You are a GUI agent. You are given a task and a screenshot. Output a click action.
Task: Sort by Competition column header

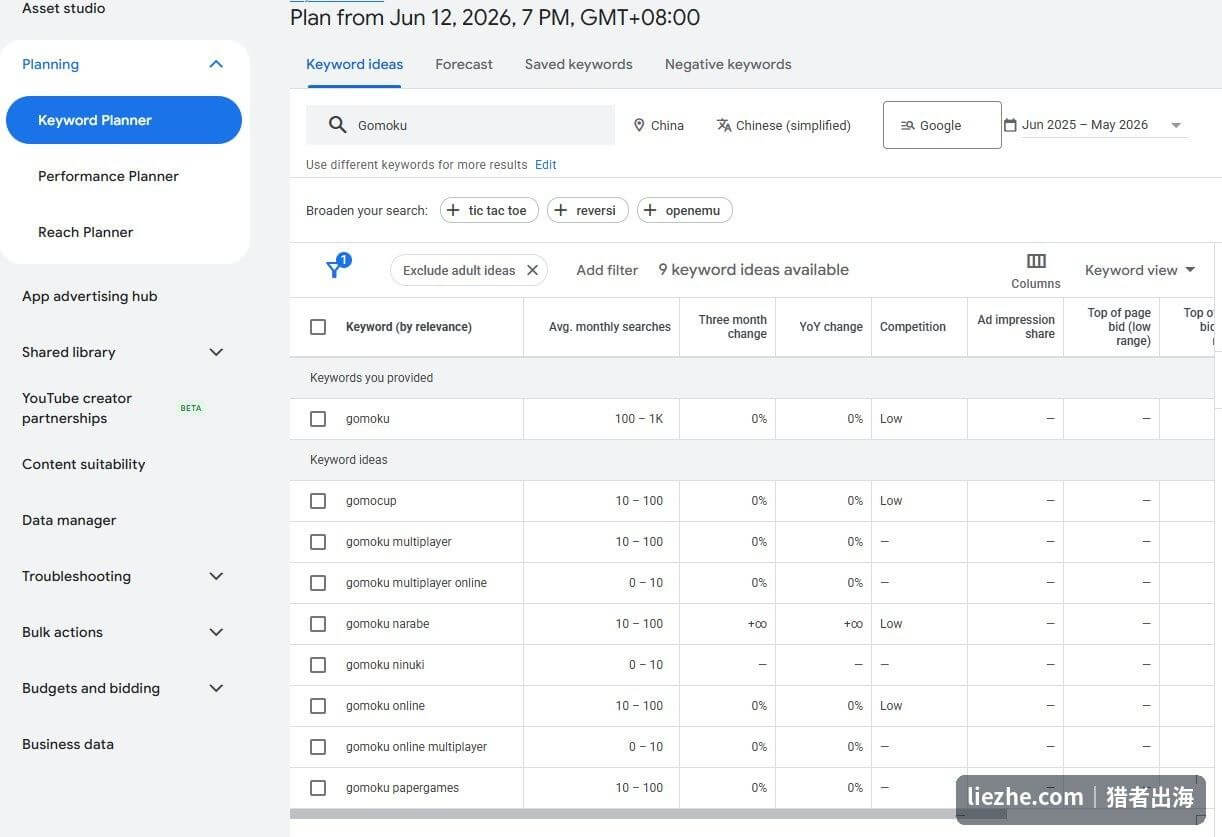click(x=912, y=327)
